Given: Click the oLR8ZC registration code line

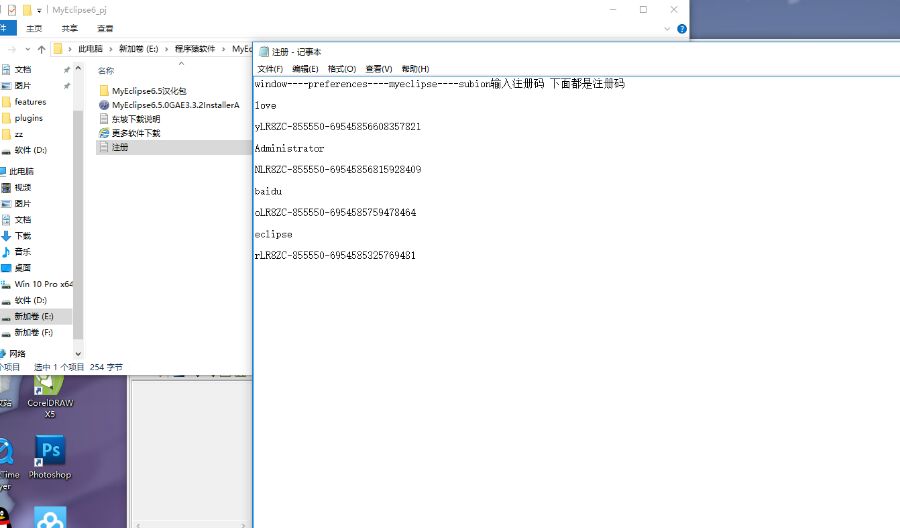Looking at the screenshot, I should 335,212.
